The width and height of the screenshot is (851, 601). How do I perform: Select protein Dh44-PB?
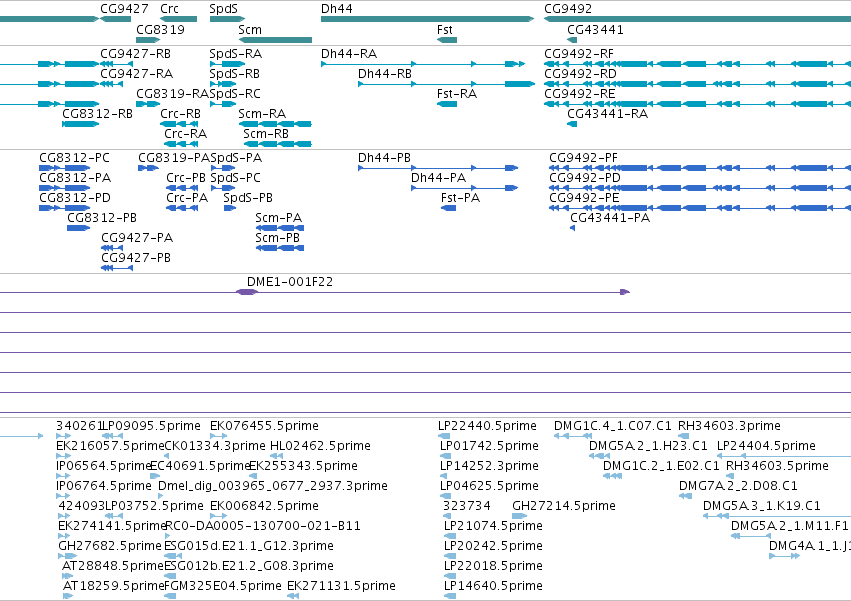[x=438, y=168]
